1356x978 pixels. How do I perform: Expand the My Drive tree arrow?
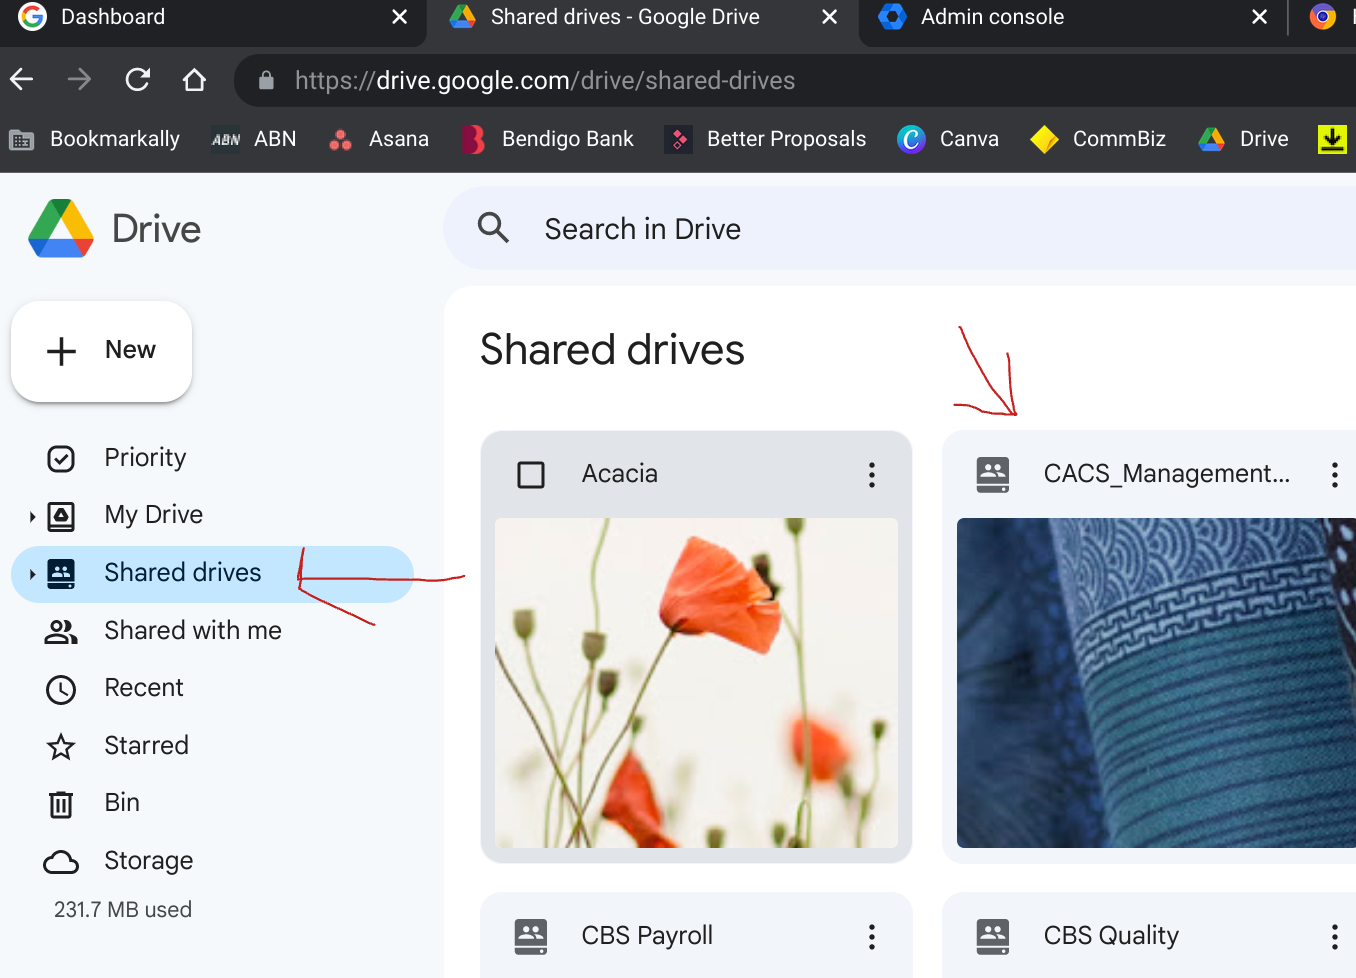pos(32,516)
